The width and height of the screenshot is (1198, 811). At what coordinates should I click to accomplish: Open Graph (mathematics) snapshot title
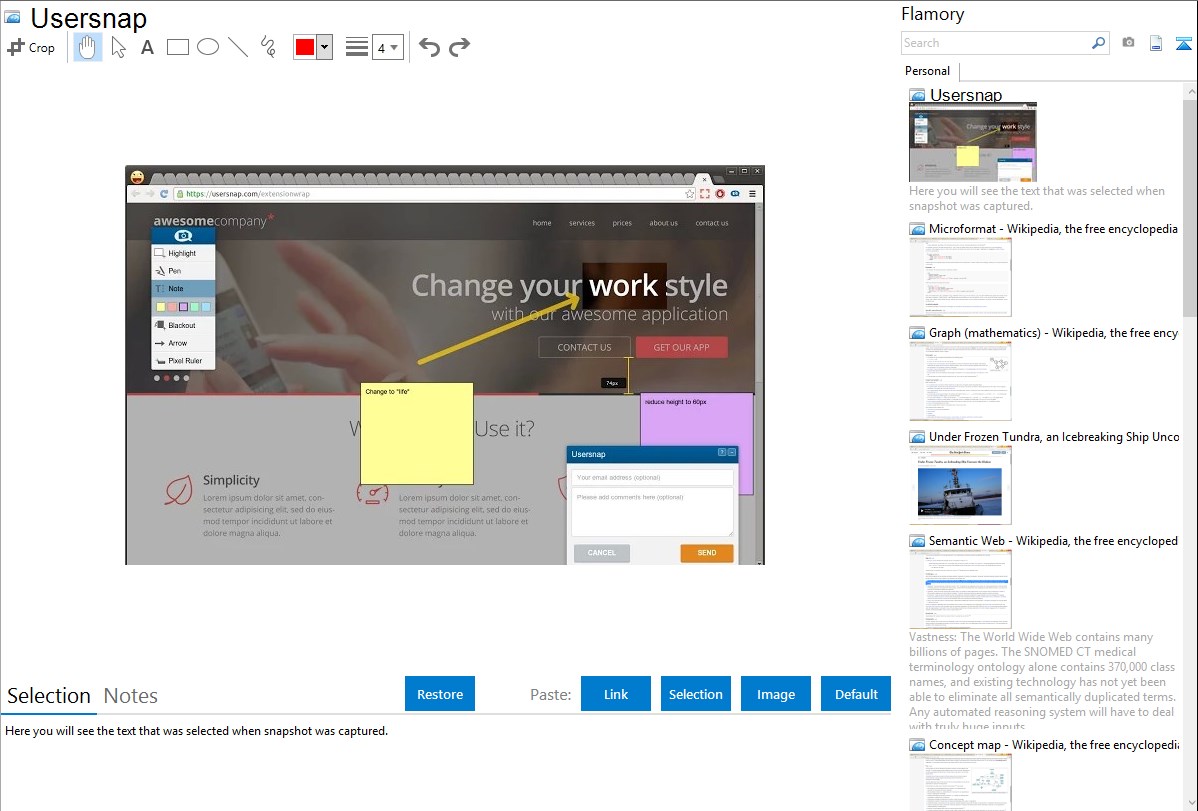1053,333
